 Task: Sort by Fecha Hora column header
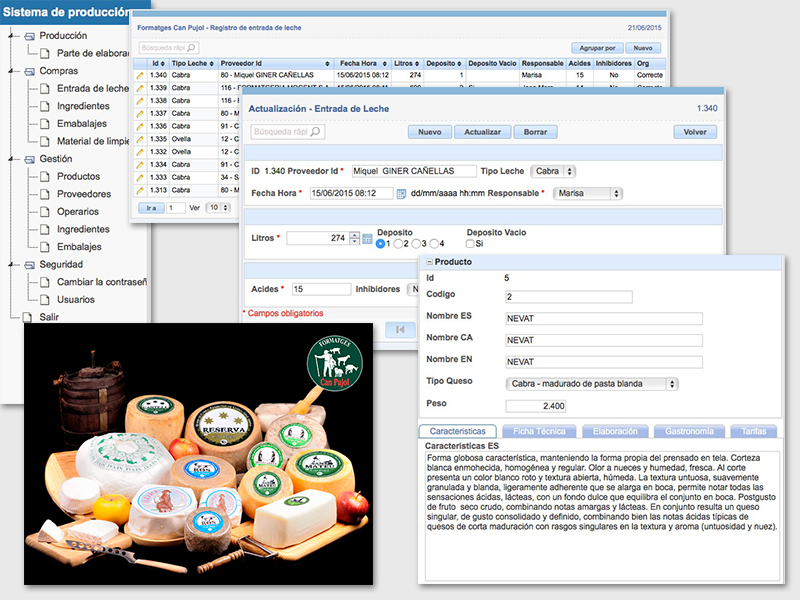[x=363, y=63]
